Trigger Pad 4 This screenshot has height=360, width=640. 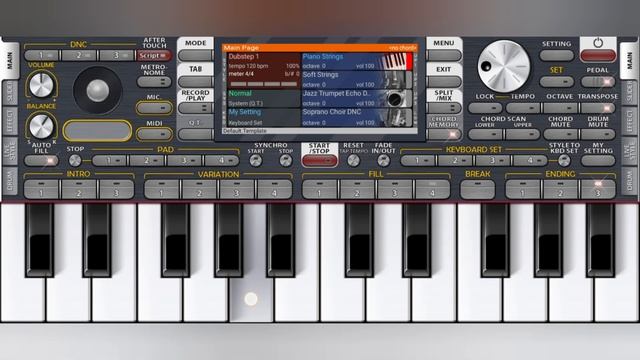click(222, 161)
